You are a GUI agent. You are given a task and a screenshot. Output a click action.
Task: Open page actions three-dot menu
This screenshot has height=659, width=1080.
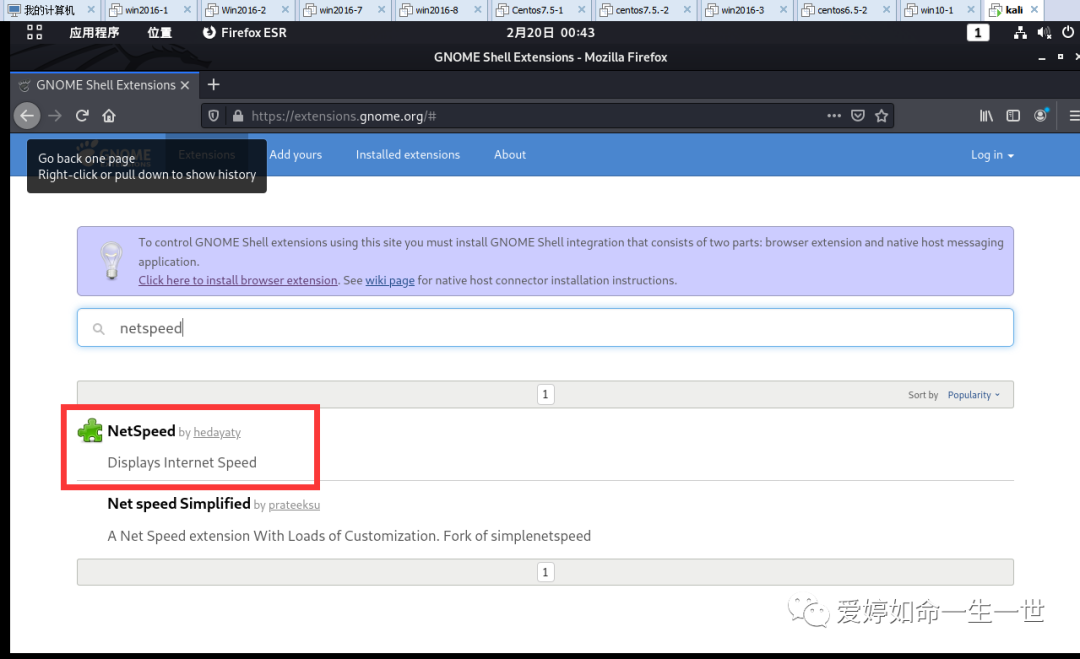click(x=834, y=116)
